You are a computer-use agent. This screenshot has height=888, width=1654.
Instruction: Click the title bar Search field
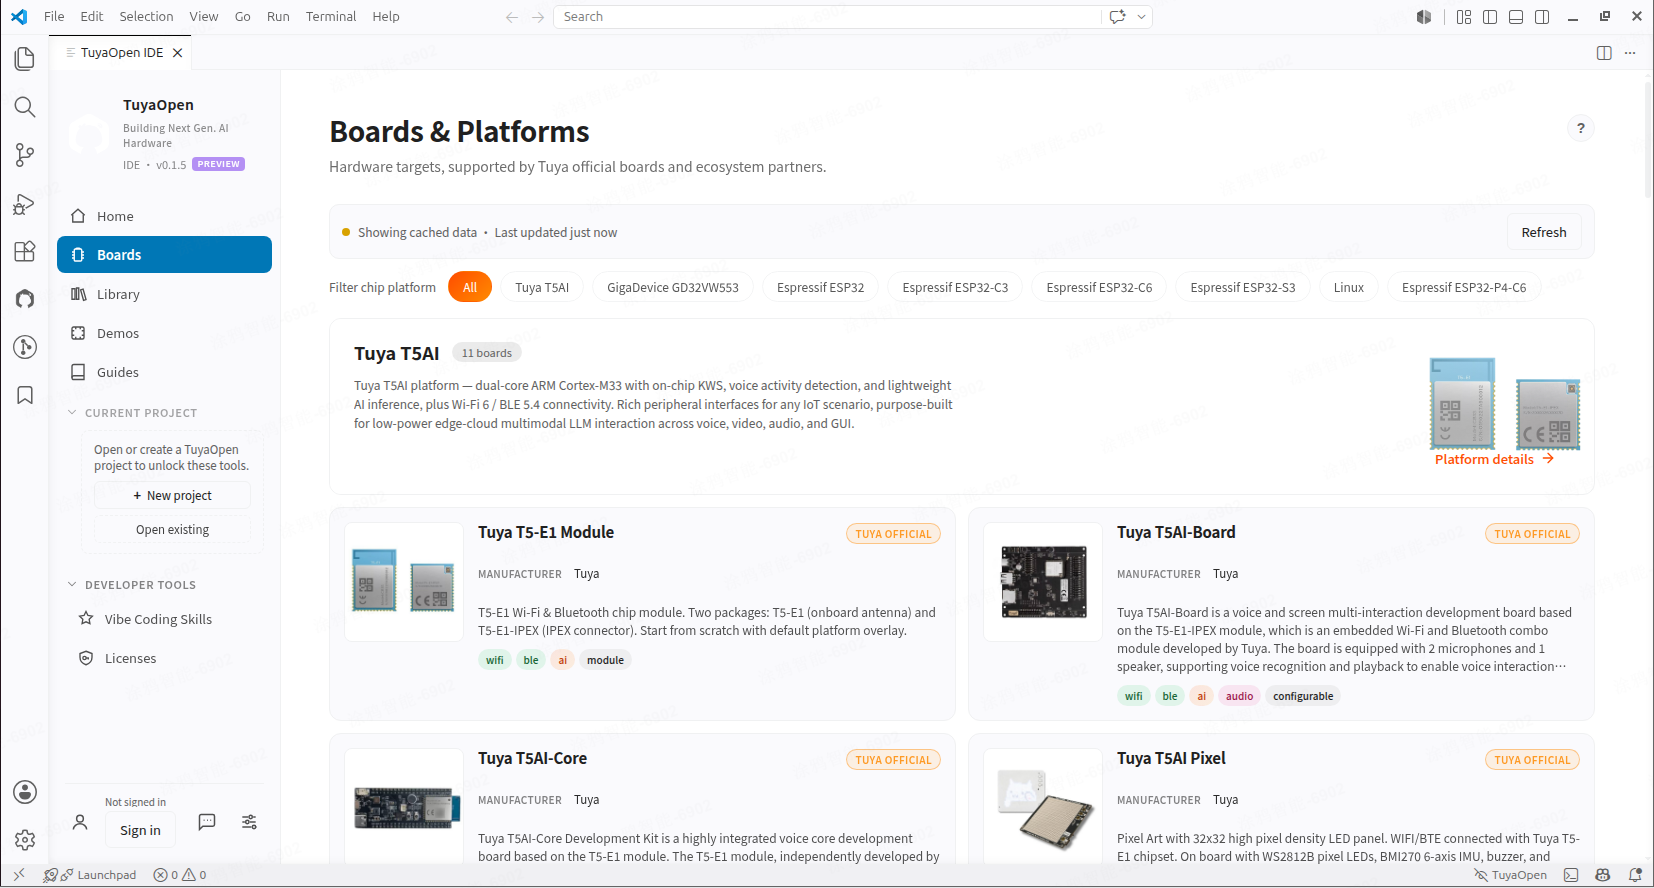pos(826,17)
